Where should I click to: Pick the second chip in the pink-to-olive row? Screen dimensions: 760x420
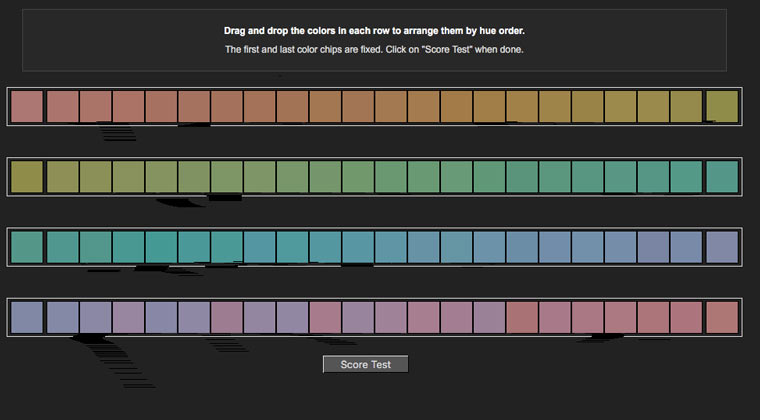point(63,107)
